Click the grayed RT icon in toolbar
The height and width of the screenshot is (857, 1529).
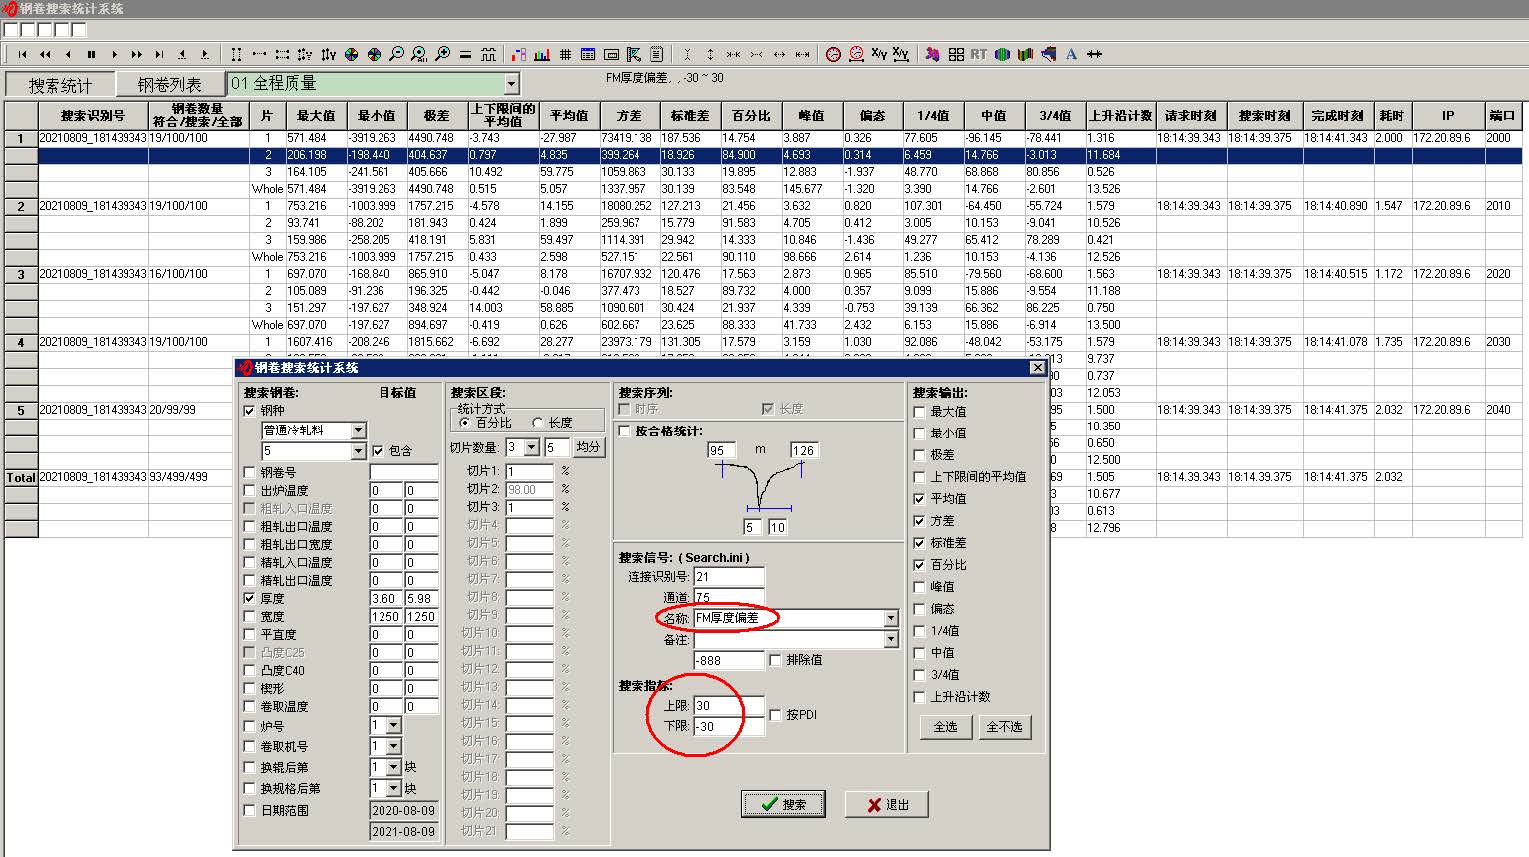click(978, 54)
